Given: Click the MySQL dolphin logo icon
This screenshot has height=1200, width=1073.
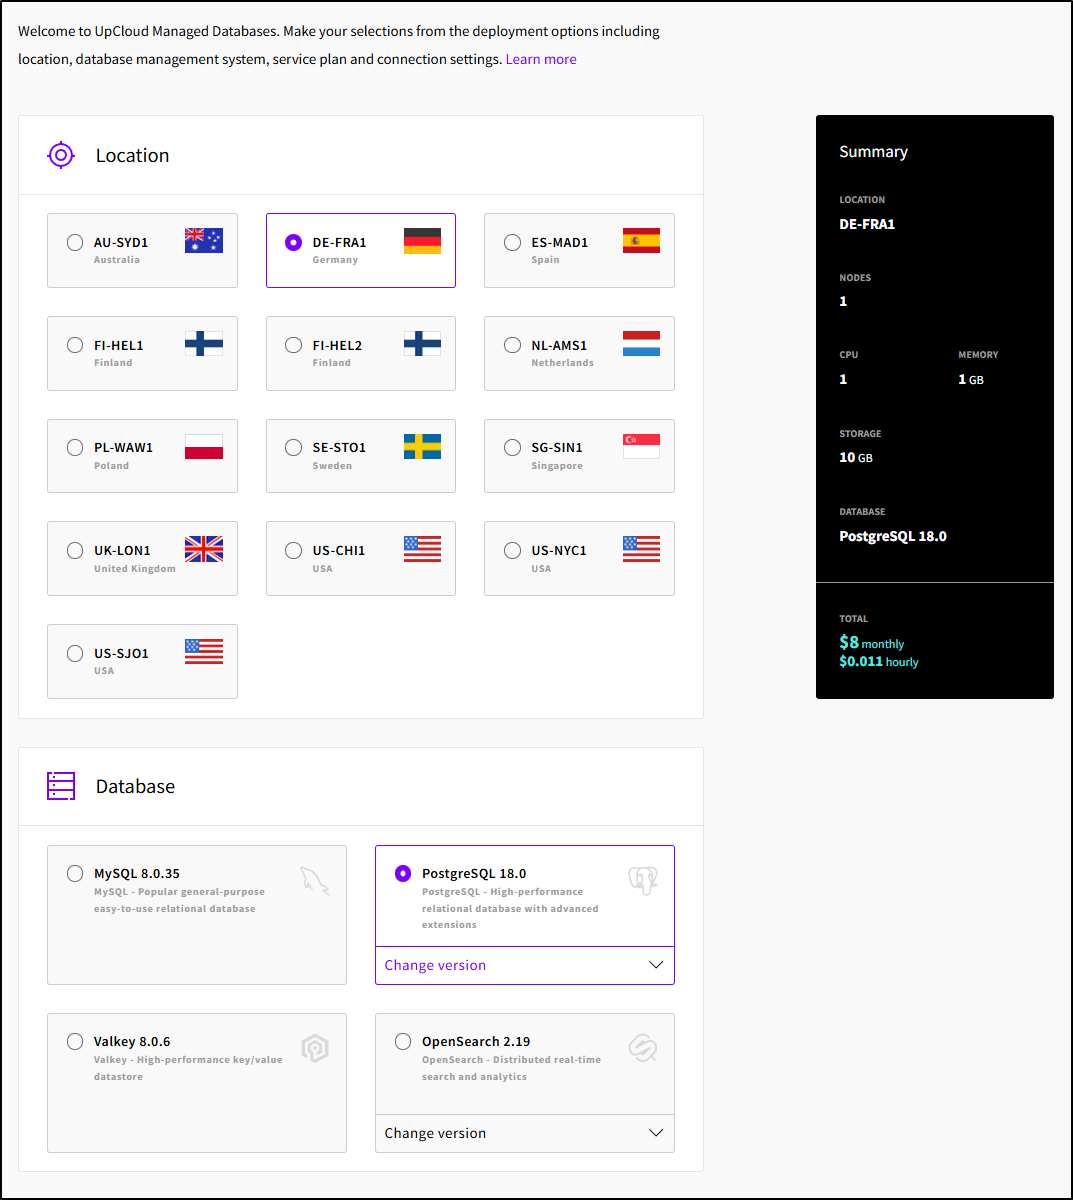Looking at the screenshot, I should pos(315,881).
